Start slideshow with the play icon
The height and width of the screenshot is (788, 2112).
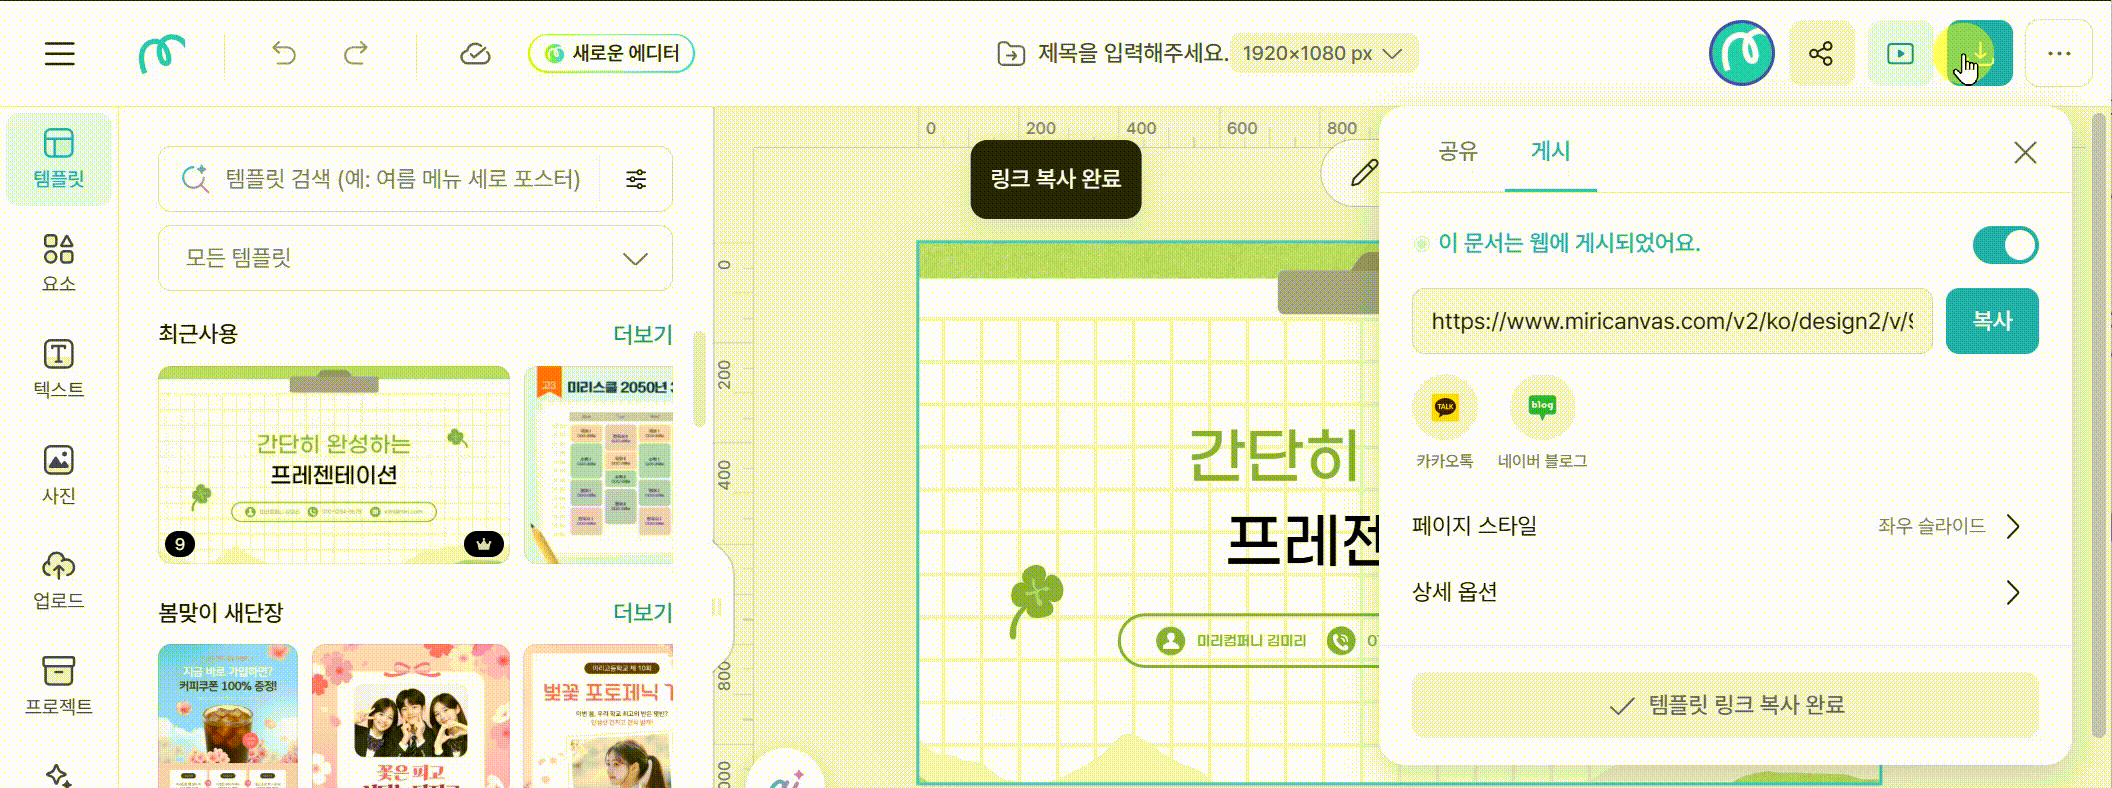pos(1900,53)
